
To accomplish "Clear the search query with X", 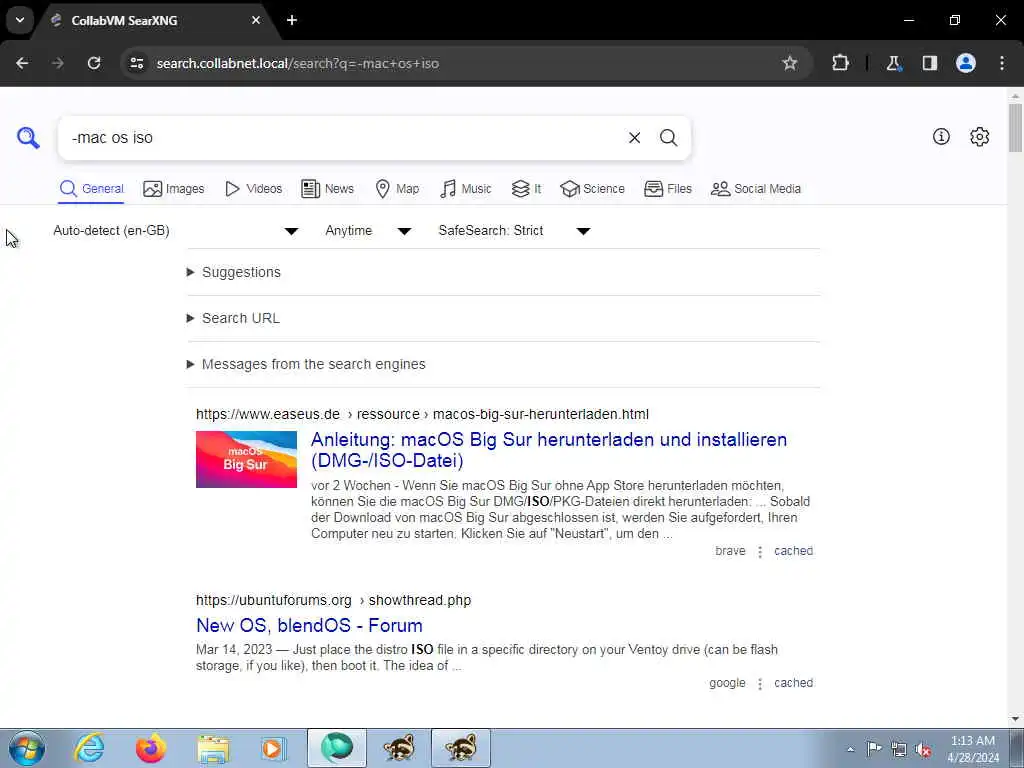I will (634, 138).
